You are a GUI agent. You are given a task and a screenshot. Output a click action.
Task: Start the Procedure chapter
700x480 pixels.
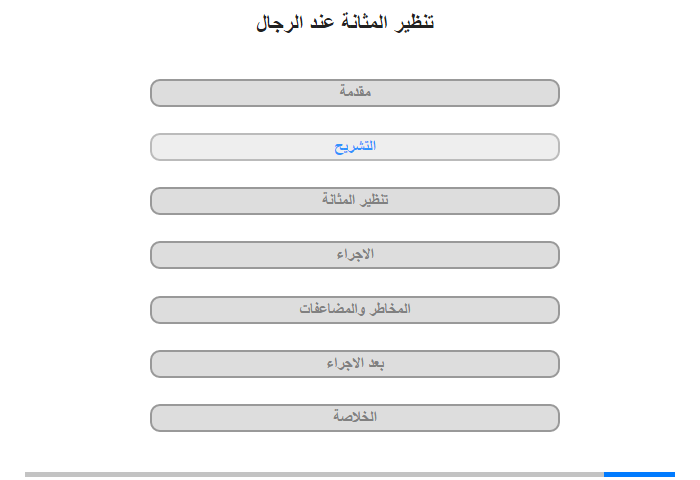pos(354,255)
